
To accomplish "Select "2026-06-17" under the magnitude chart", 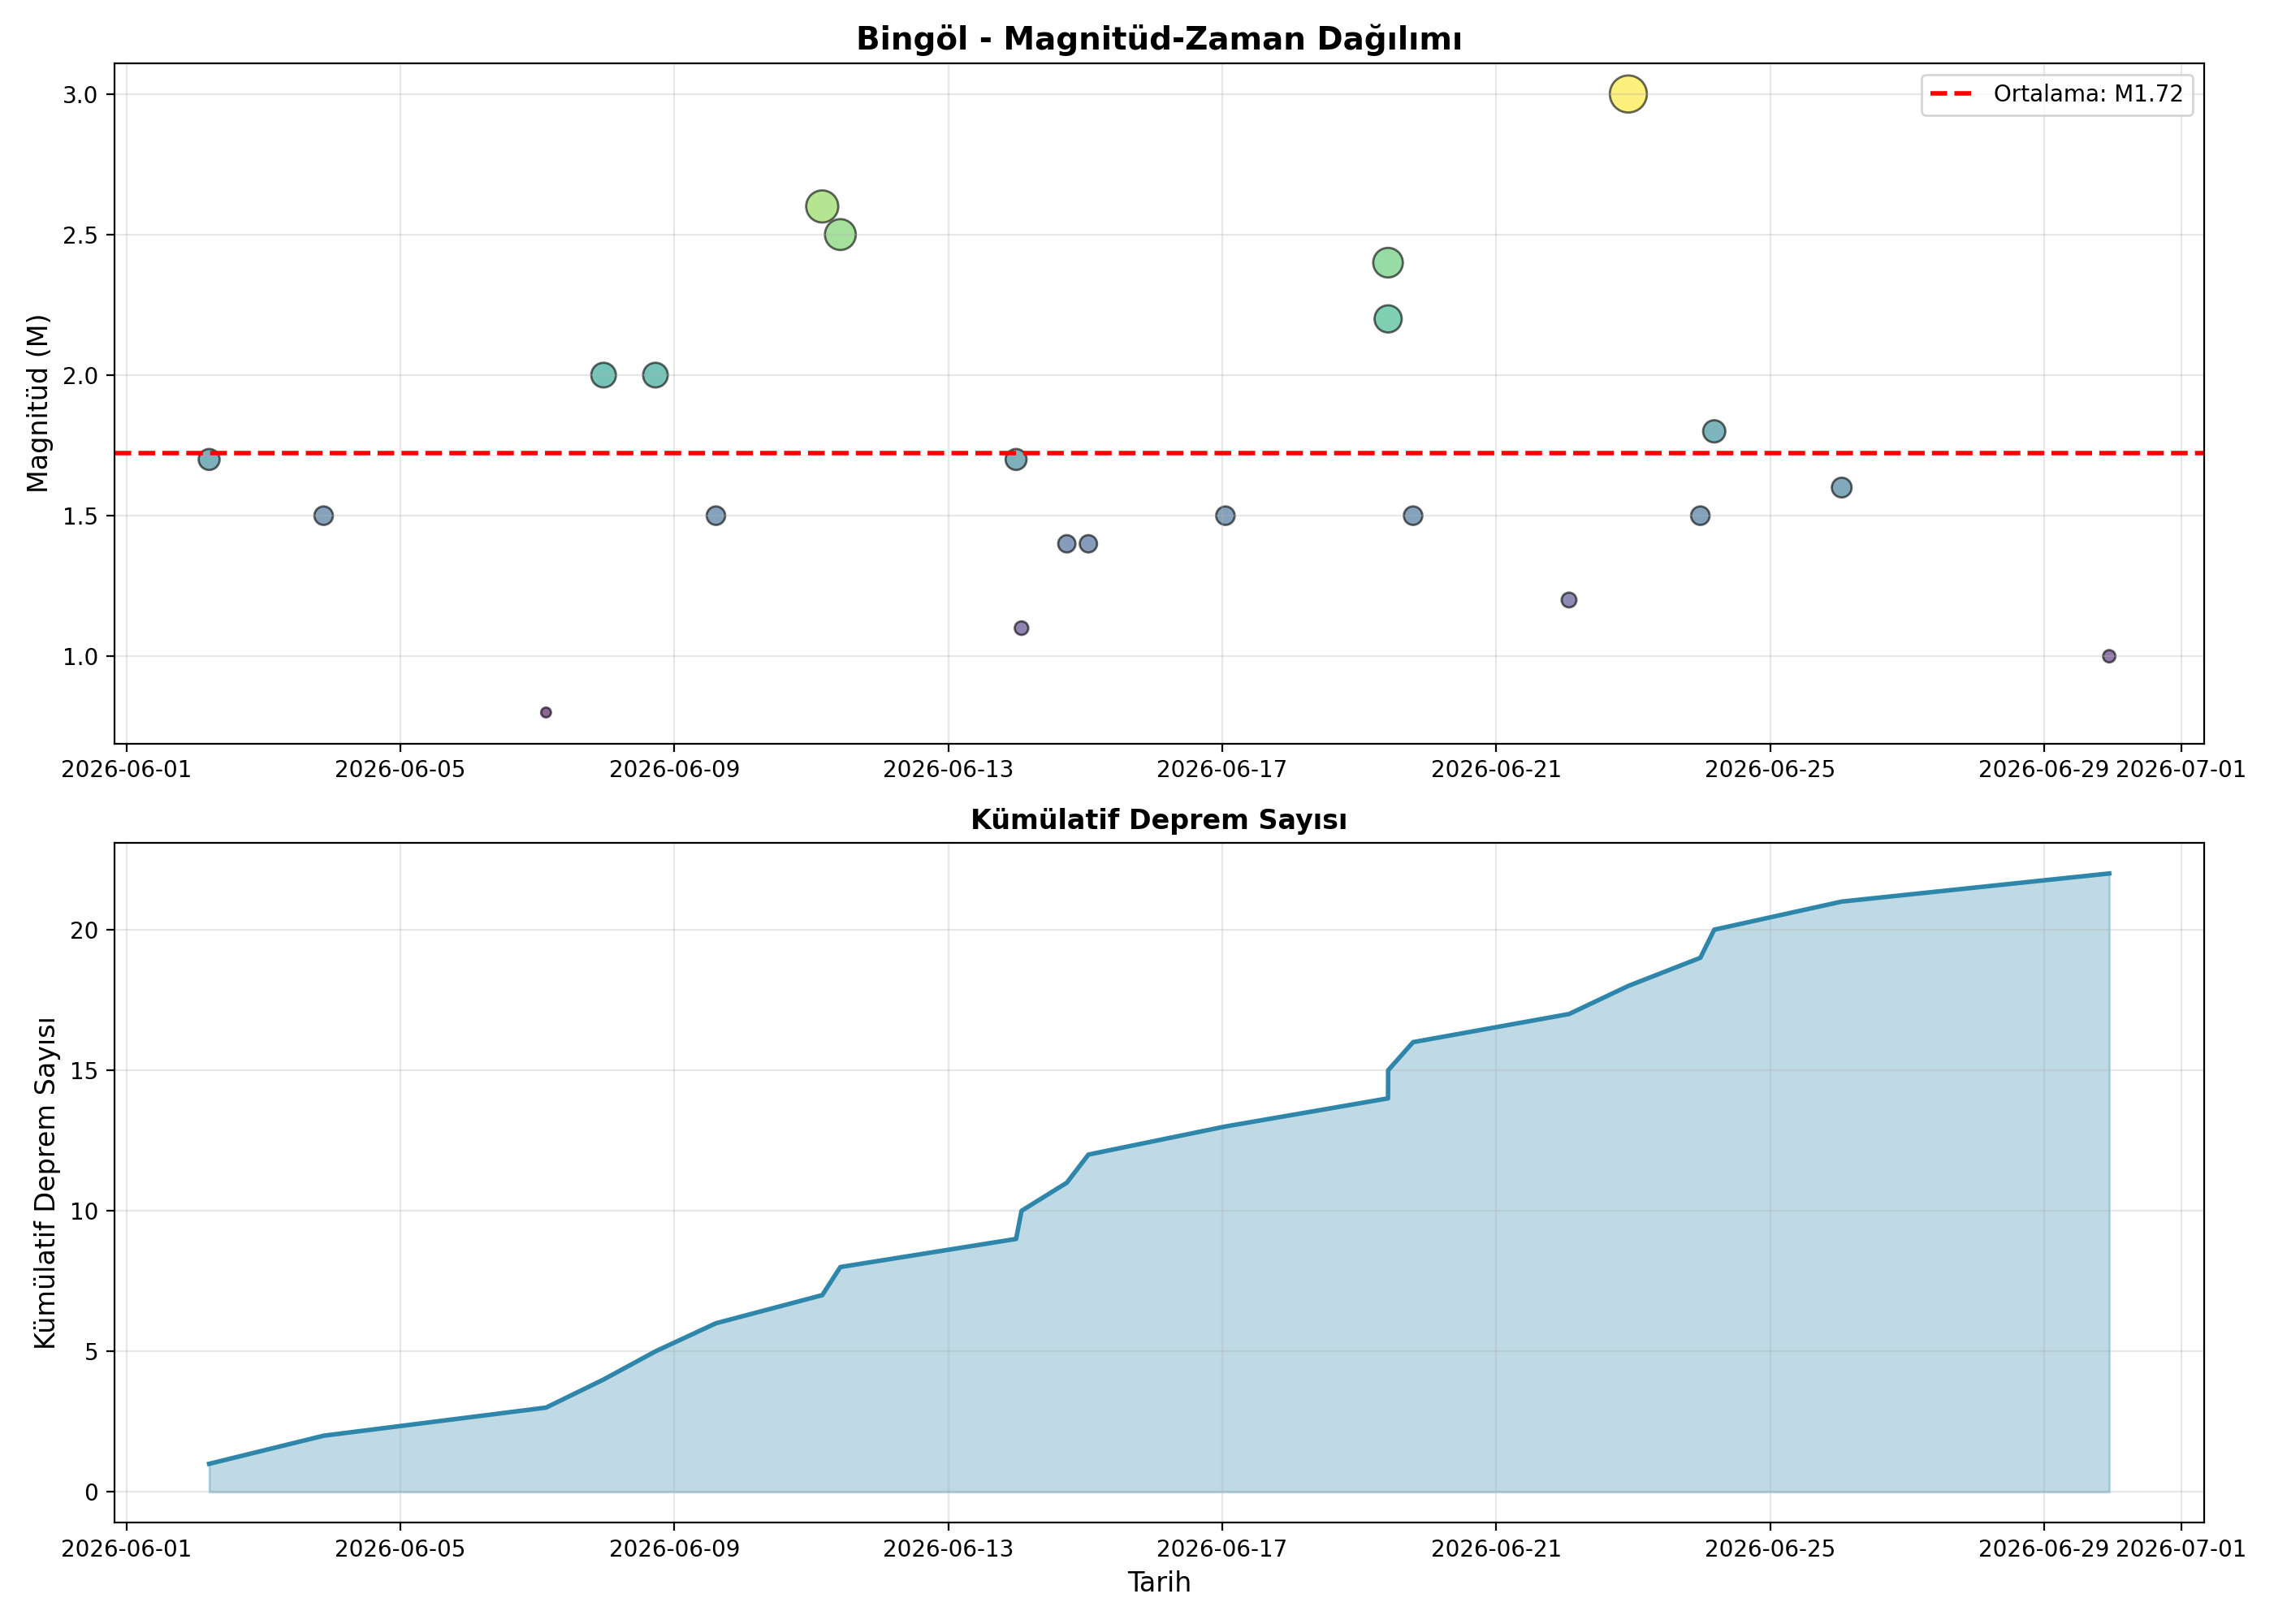I will tap(1222, 770).
